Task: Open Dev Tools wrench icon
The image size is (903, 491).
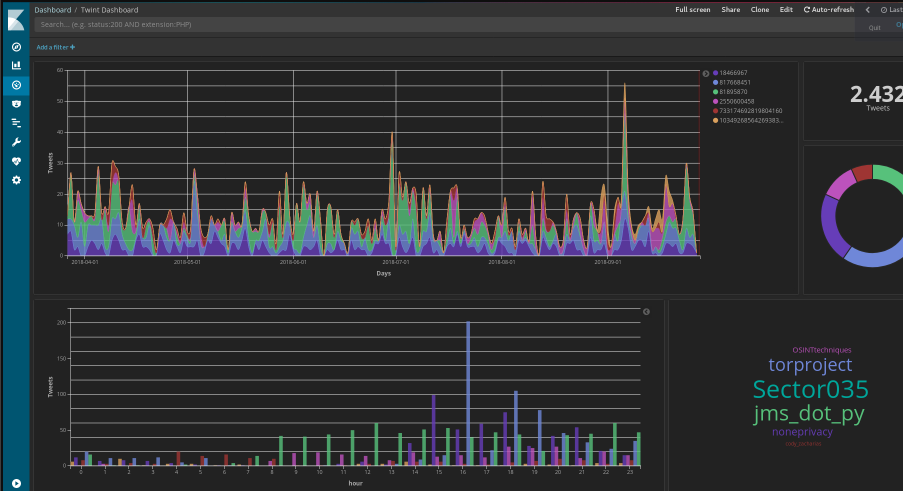Action: (16, 142)
